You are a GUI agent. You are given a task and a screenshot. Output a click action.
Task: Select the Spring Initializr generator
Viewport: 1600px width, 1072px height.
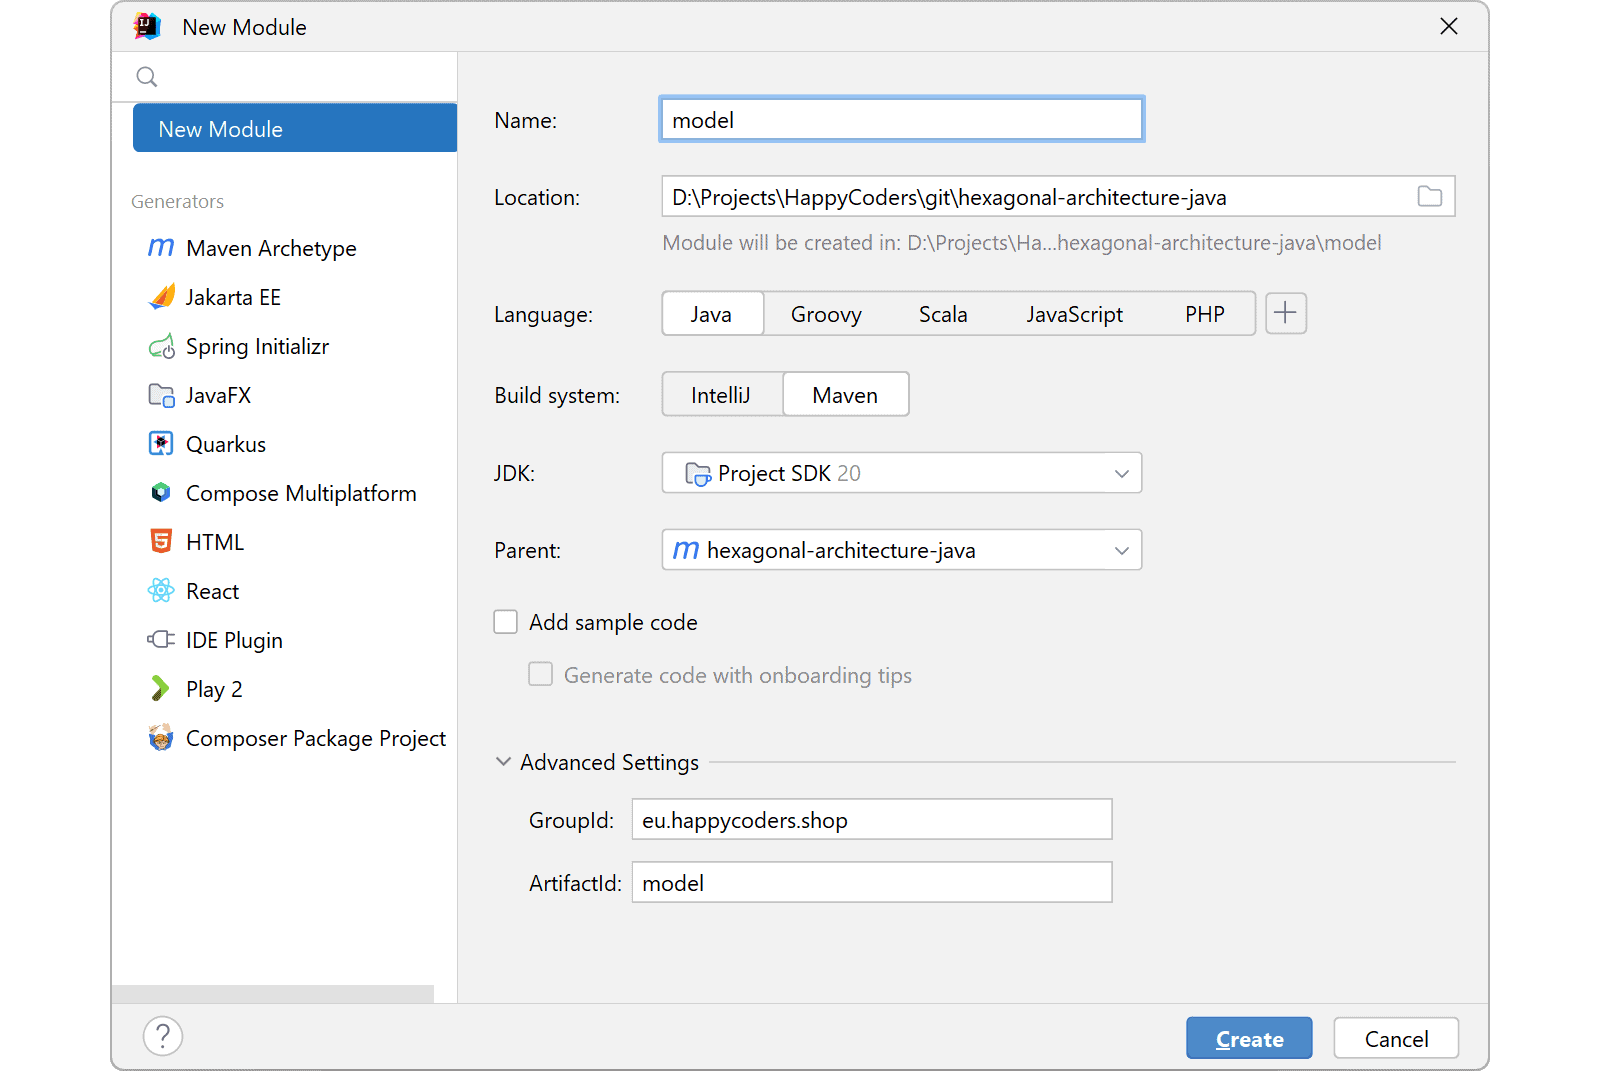tap(257, 346)
